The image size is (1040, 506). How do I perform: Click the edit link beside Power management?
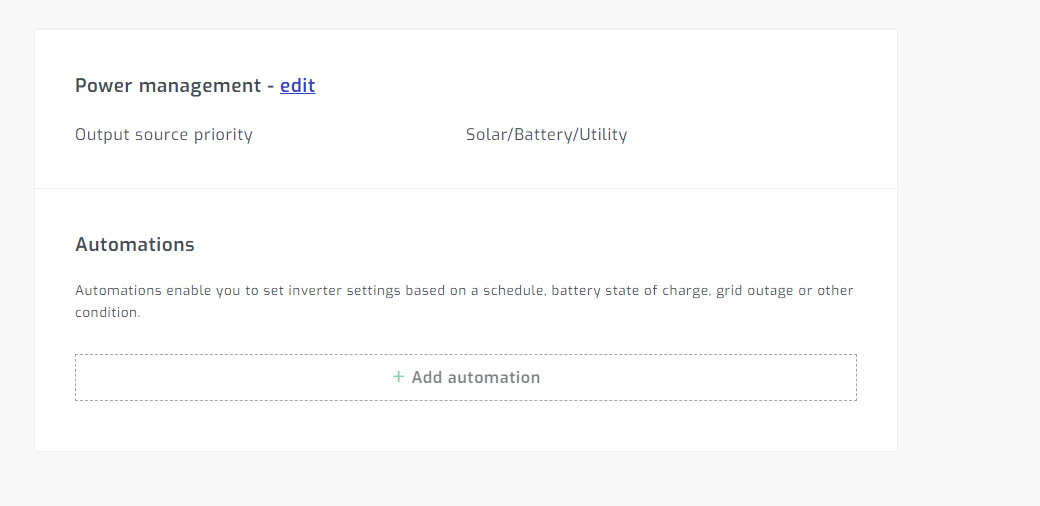297,86
